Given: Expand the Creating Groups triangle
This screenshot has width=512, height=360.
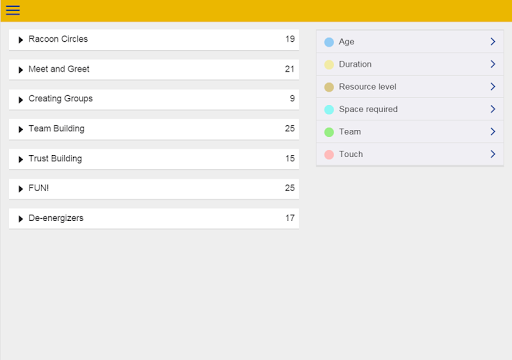Looking at the screenshot, I should (x=21, y=100).
